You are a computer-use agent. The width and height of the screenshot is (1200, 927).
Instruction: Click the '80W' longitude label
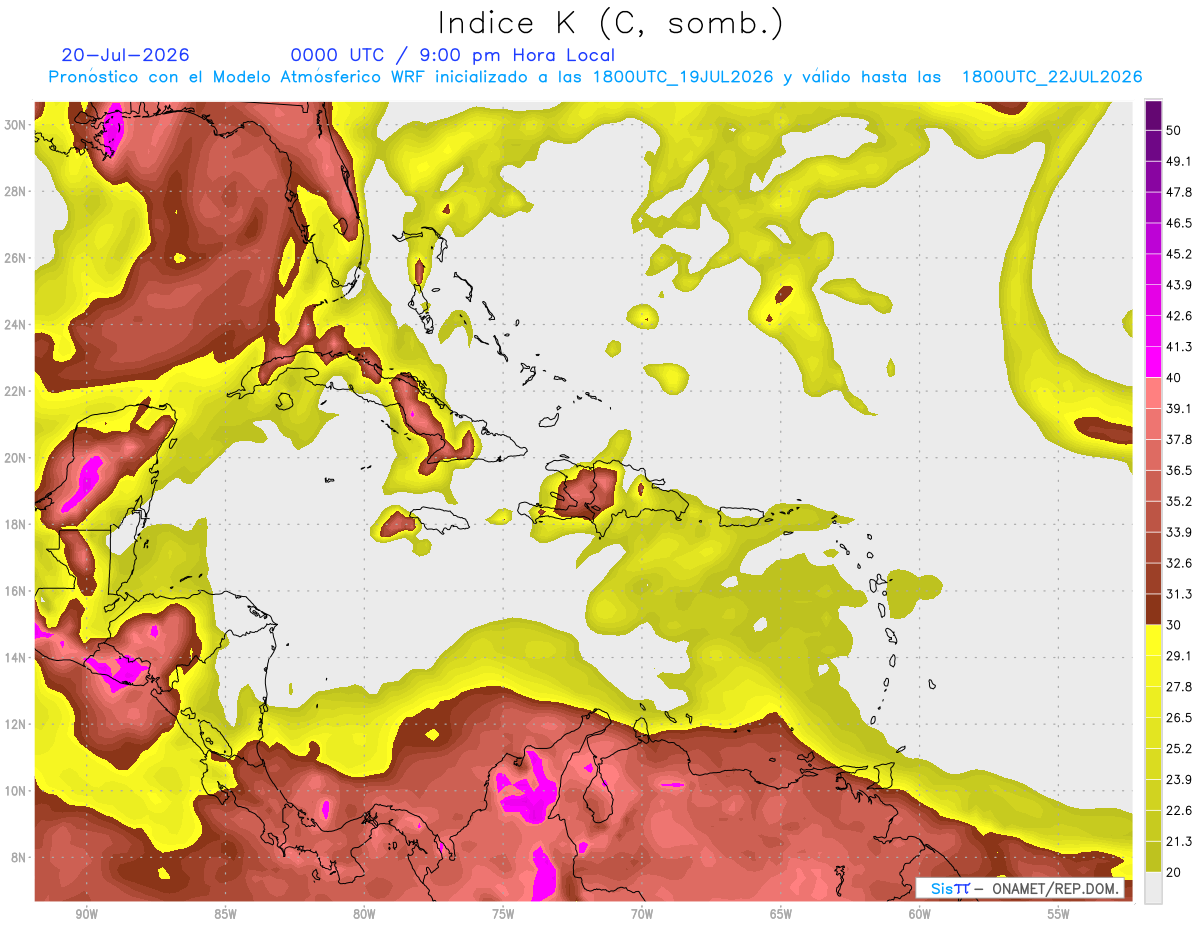click(x=364, y=914)
